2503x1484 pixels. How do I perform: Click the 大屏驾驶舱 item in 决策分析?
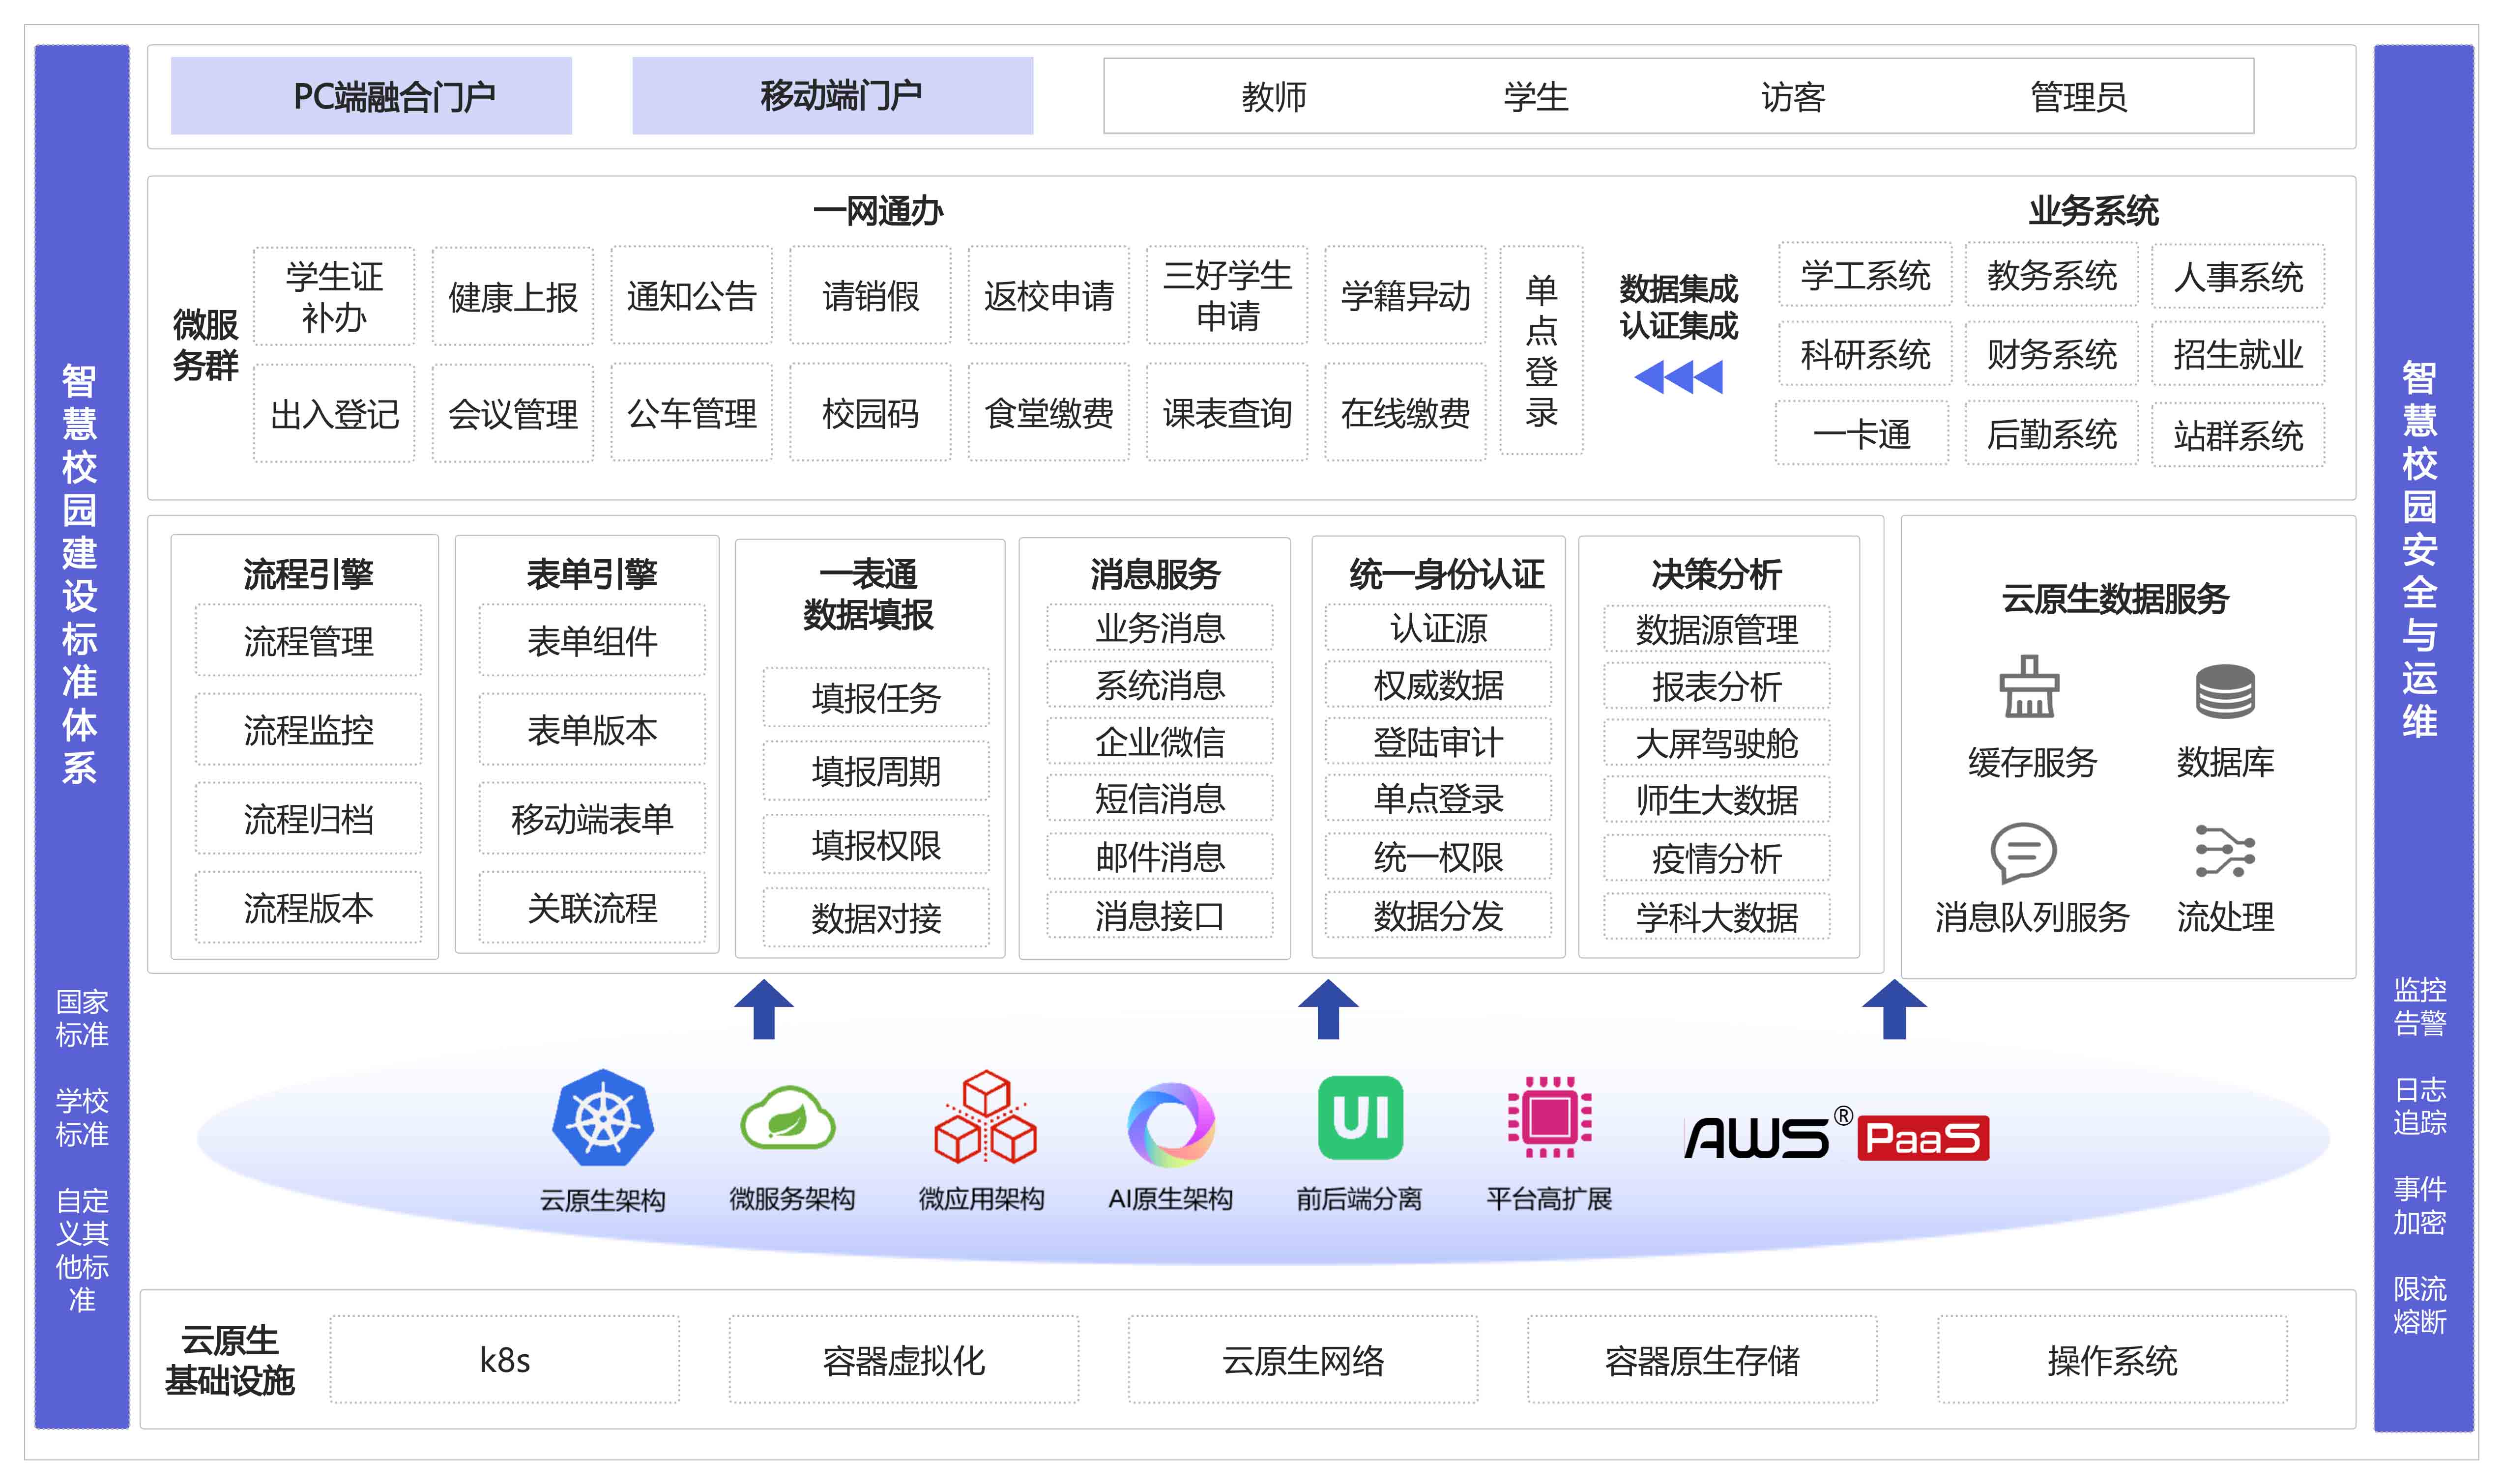coord(1716,743)
